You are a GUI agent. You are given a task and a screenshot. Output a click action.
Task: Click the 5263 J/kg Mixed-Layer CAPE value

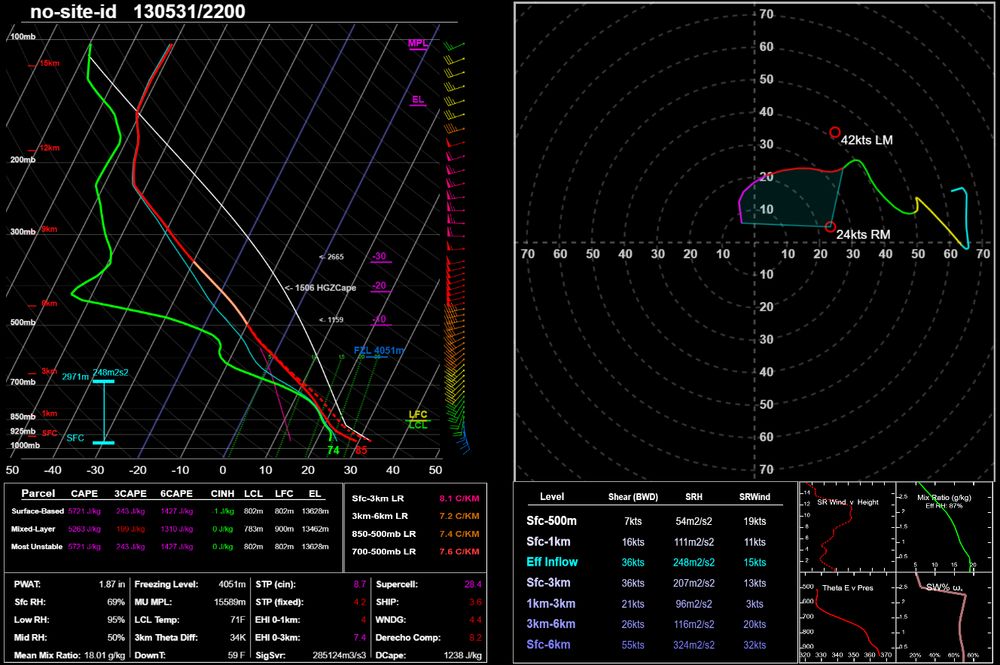click(x=84, y=529)
